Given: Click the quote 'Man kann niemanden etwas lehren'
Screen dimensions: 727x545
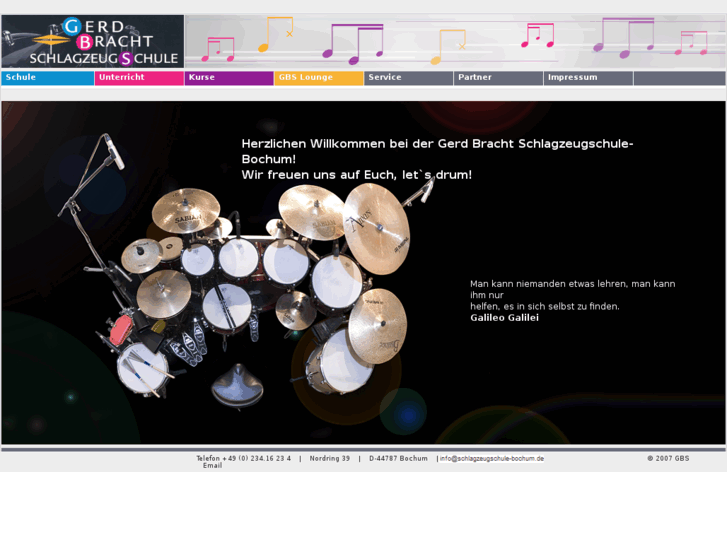Looking at the screenshot, I should point(573,295).
